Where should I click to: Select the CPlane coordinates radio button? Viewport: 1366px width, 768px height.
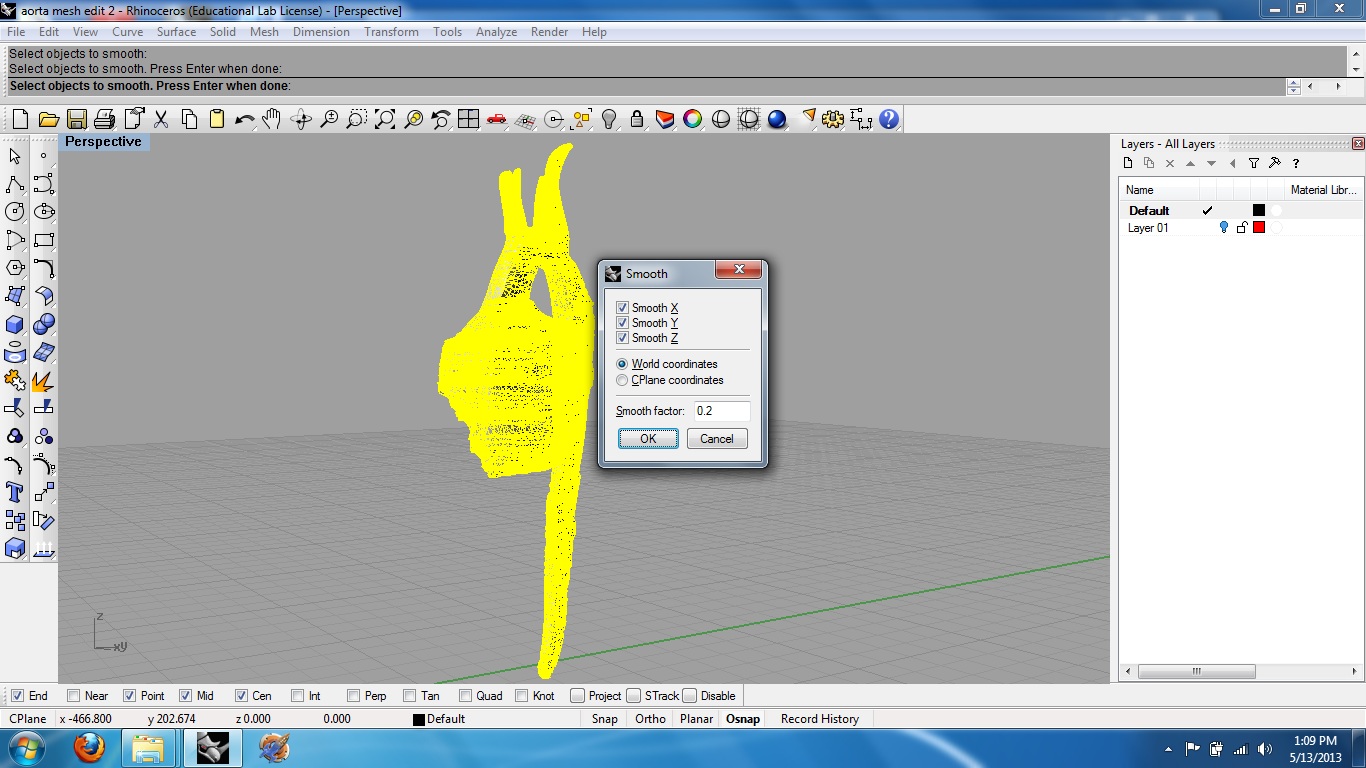[x=622, y=380]
